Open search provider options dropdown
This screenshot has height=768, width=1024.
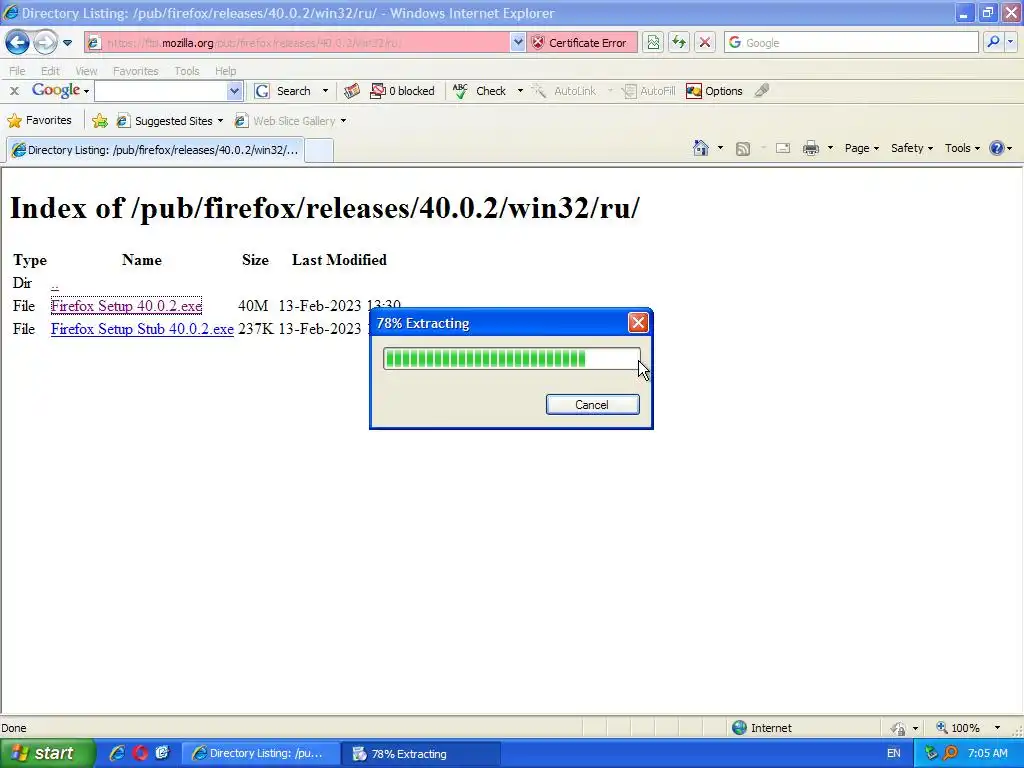click(1010, 43)
